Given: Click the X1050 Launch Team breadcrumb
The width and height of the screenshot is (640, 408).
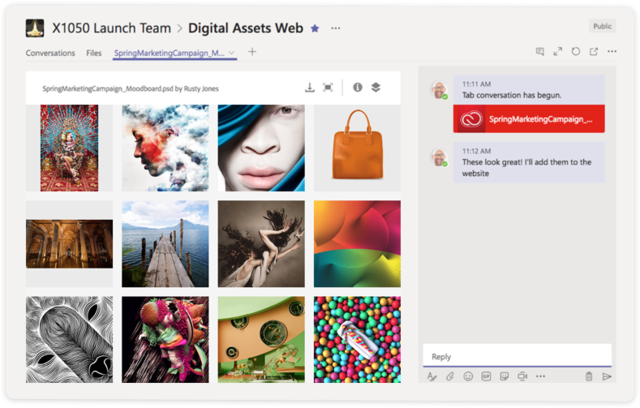Looking at the screenshot, I should (x=111, y=28).
